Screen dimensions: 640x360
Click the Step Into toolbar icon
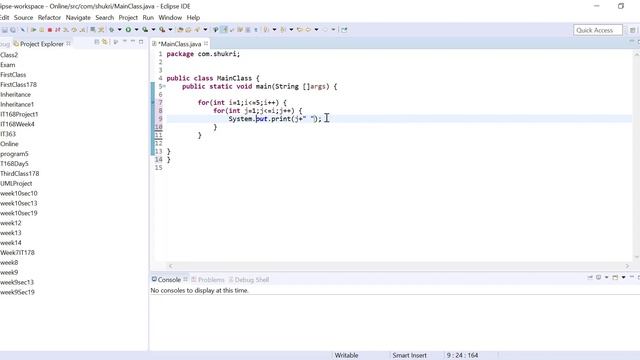tap(65, 30)
